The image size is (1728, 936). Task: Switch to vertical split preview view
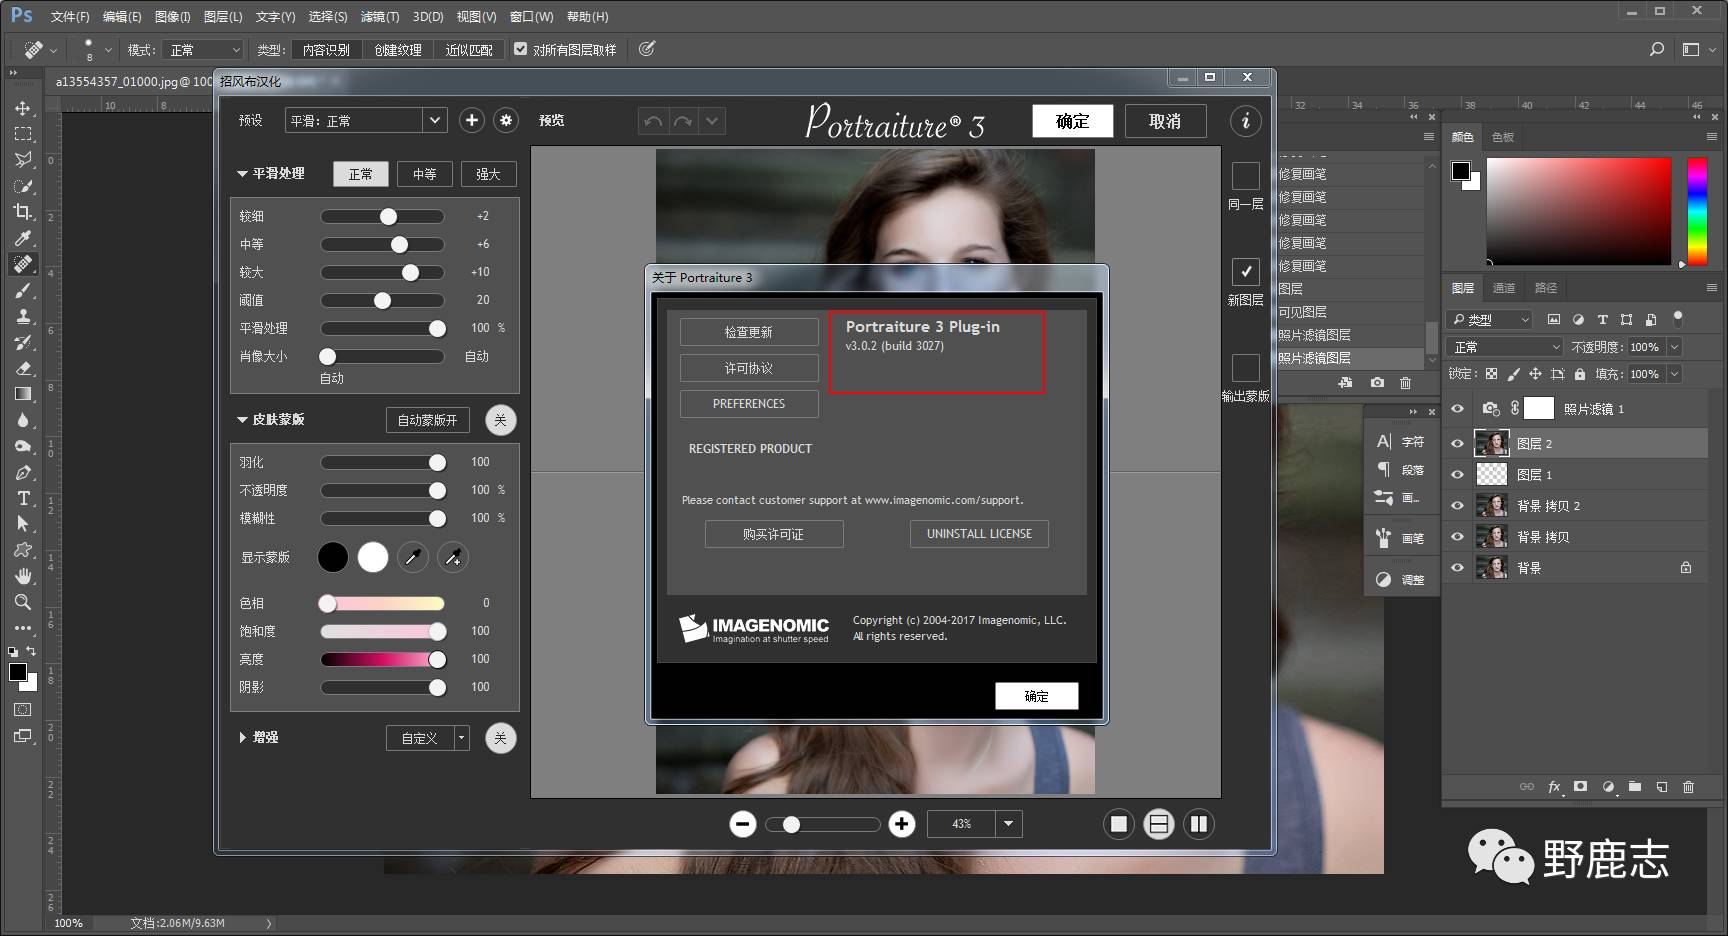point(1198,824)
